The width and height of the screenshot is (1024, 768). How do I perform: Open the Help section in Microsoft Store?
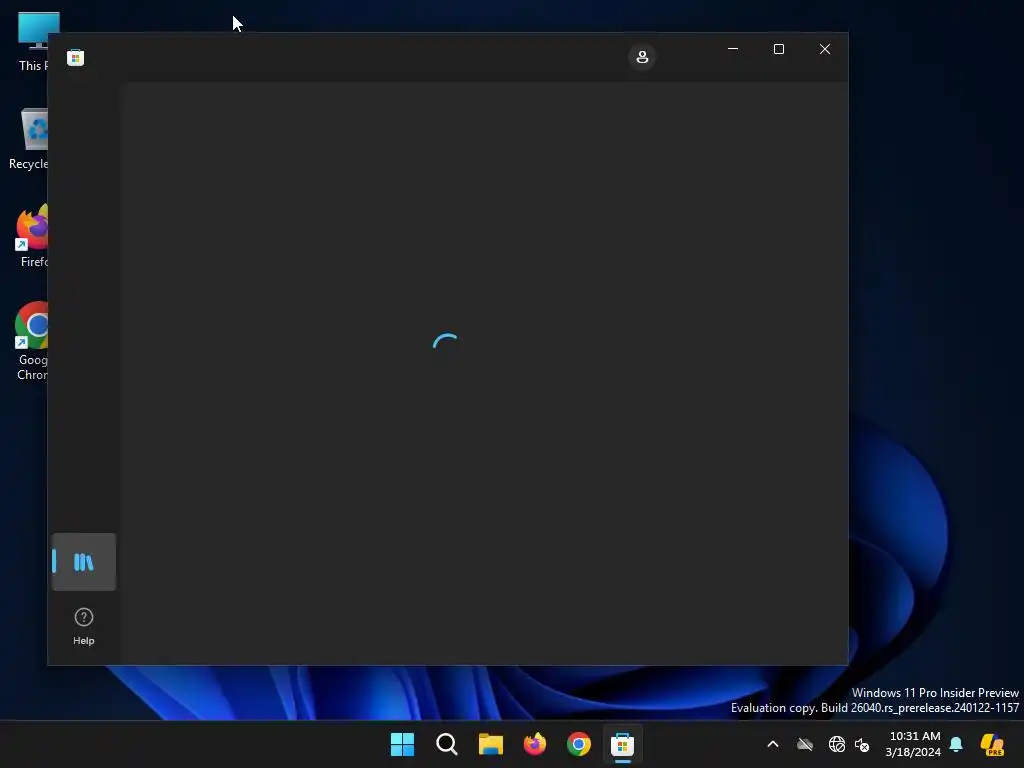pos(84,626)
